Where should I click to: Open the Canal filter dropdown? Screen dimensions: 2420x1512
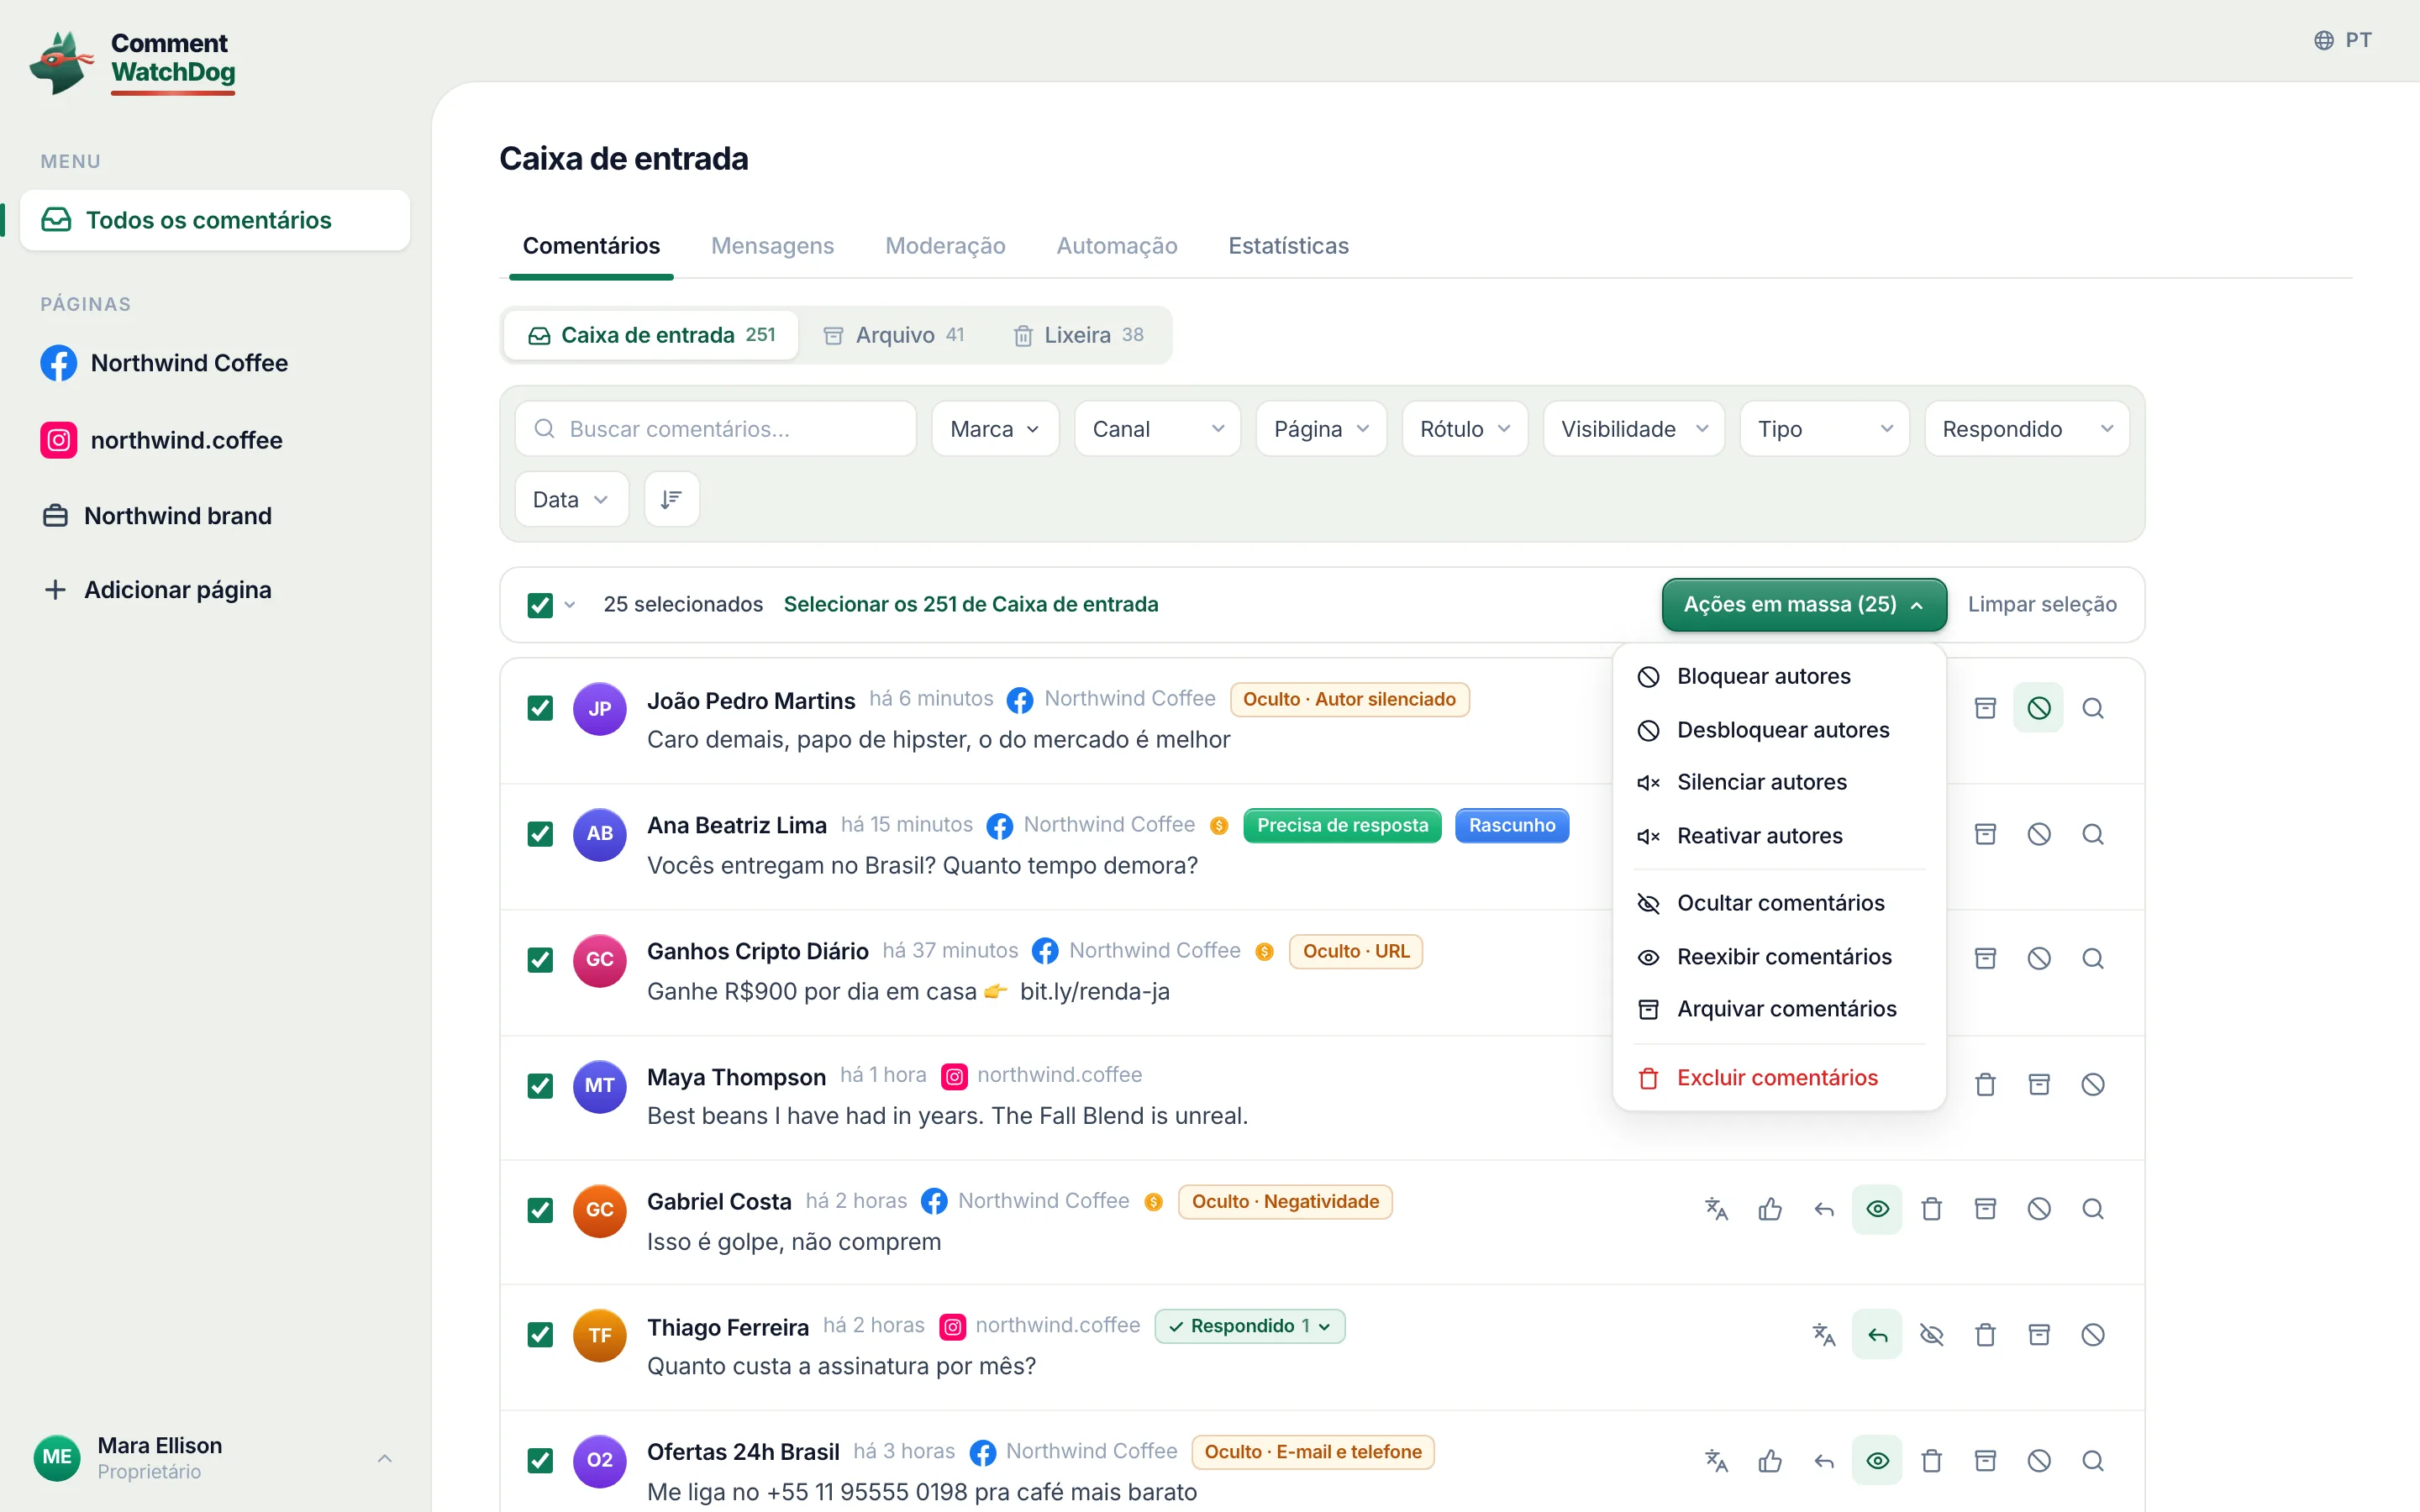click(1157, 429)
